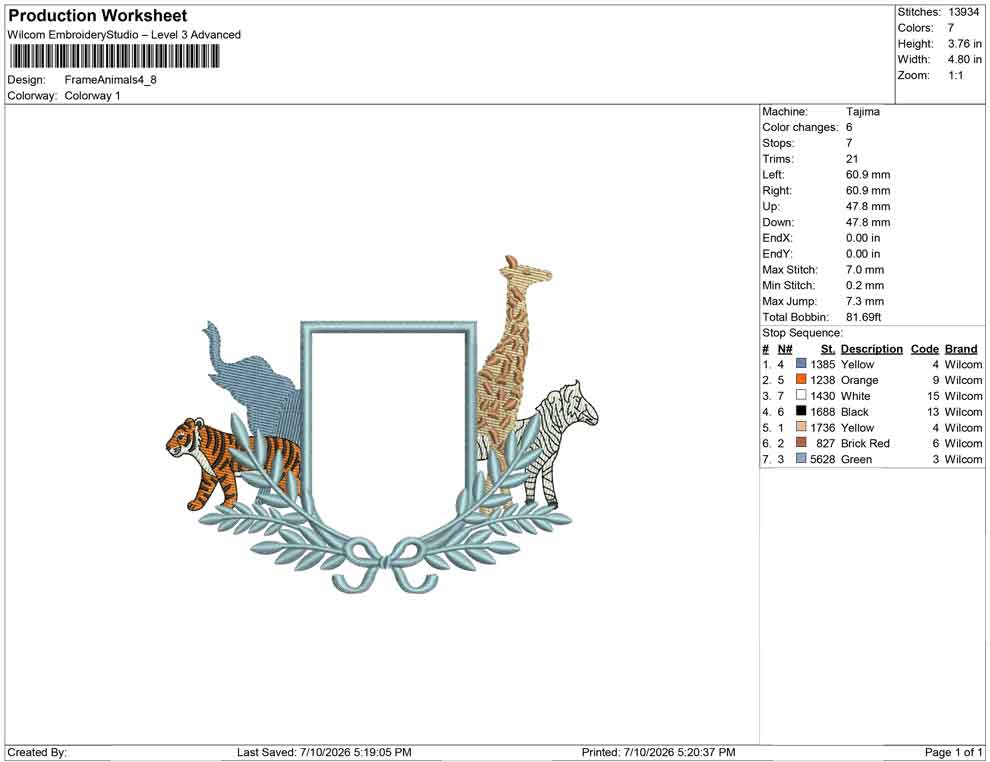Click the St. column header

click(828, 348)
